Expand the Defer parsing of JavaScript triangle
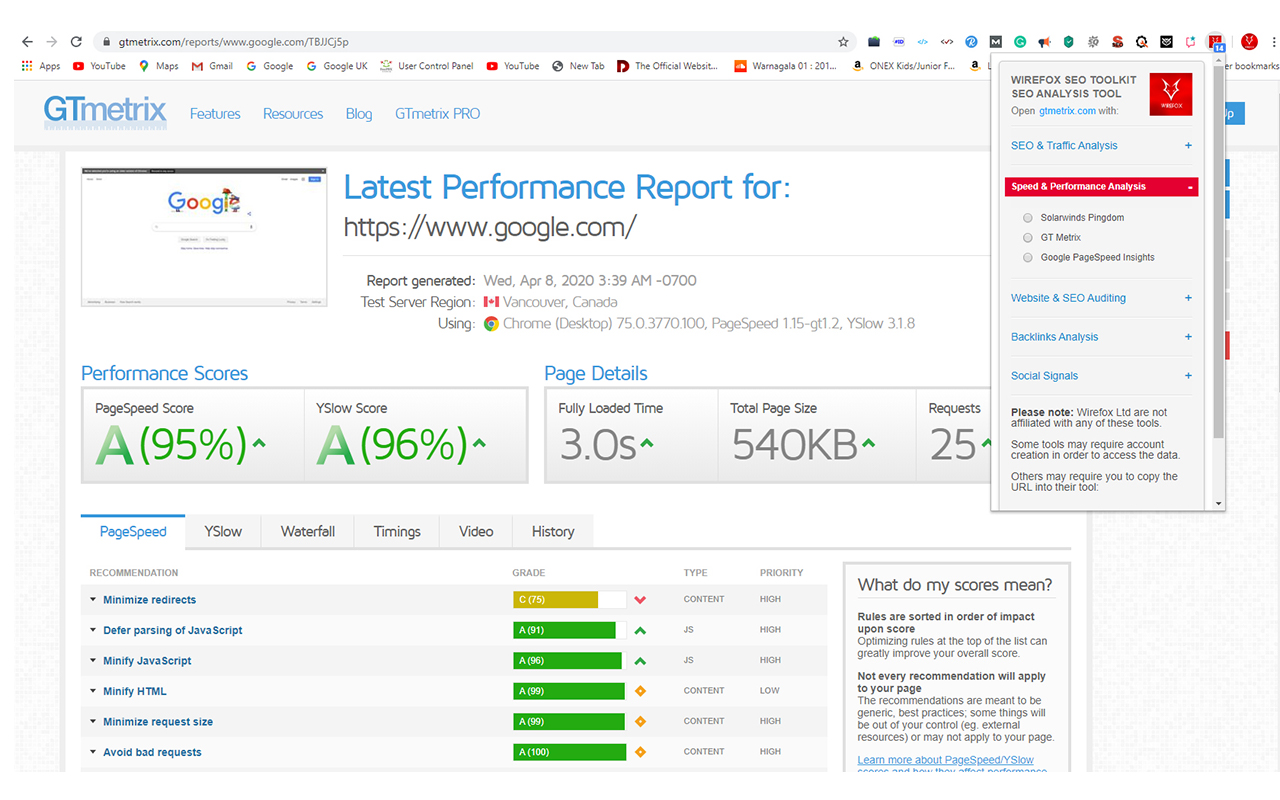 click(x=93, y=630)
